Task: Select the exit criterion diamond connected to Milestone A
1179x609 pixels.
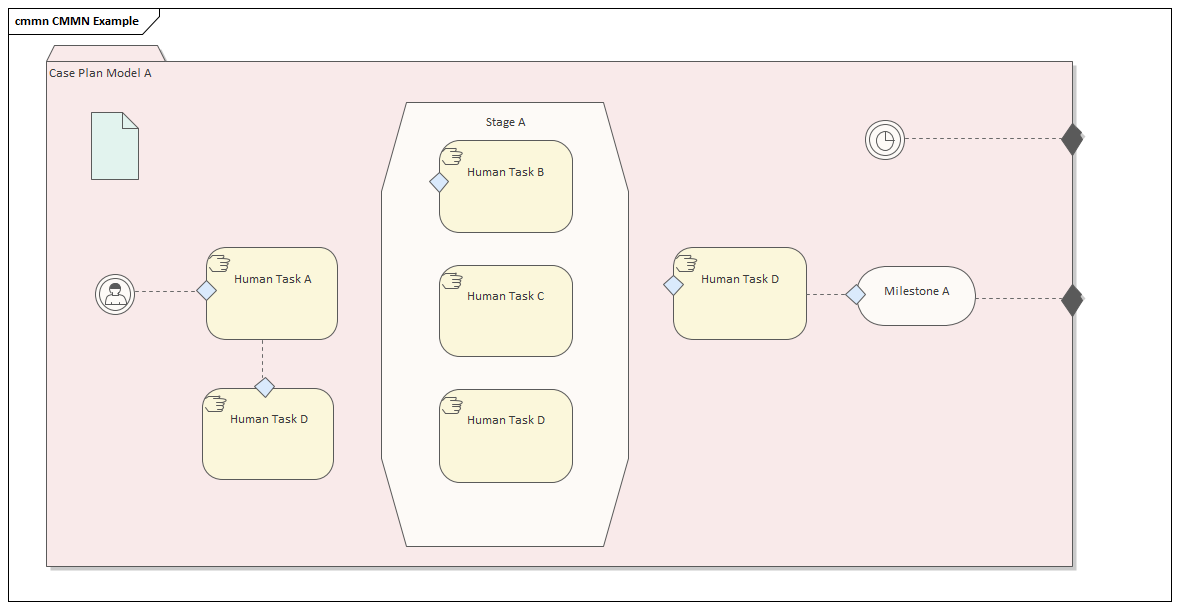Action: [1072, 299]
